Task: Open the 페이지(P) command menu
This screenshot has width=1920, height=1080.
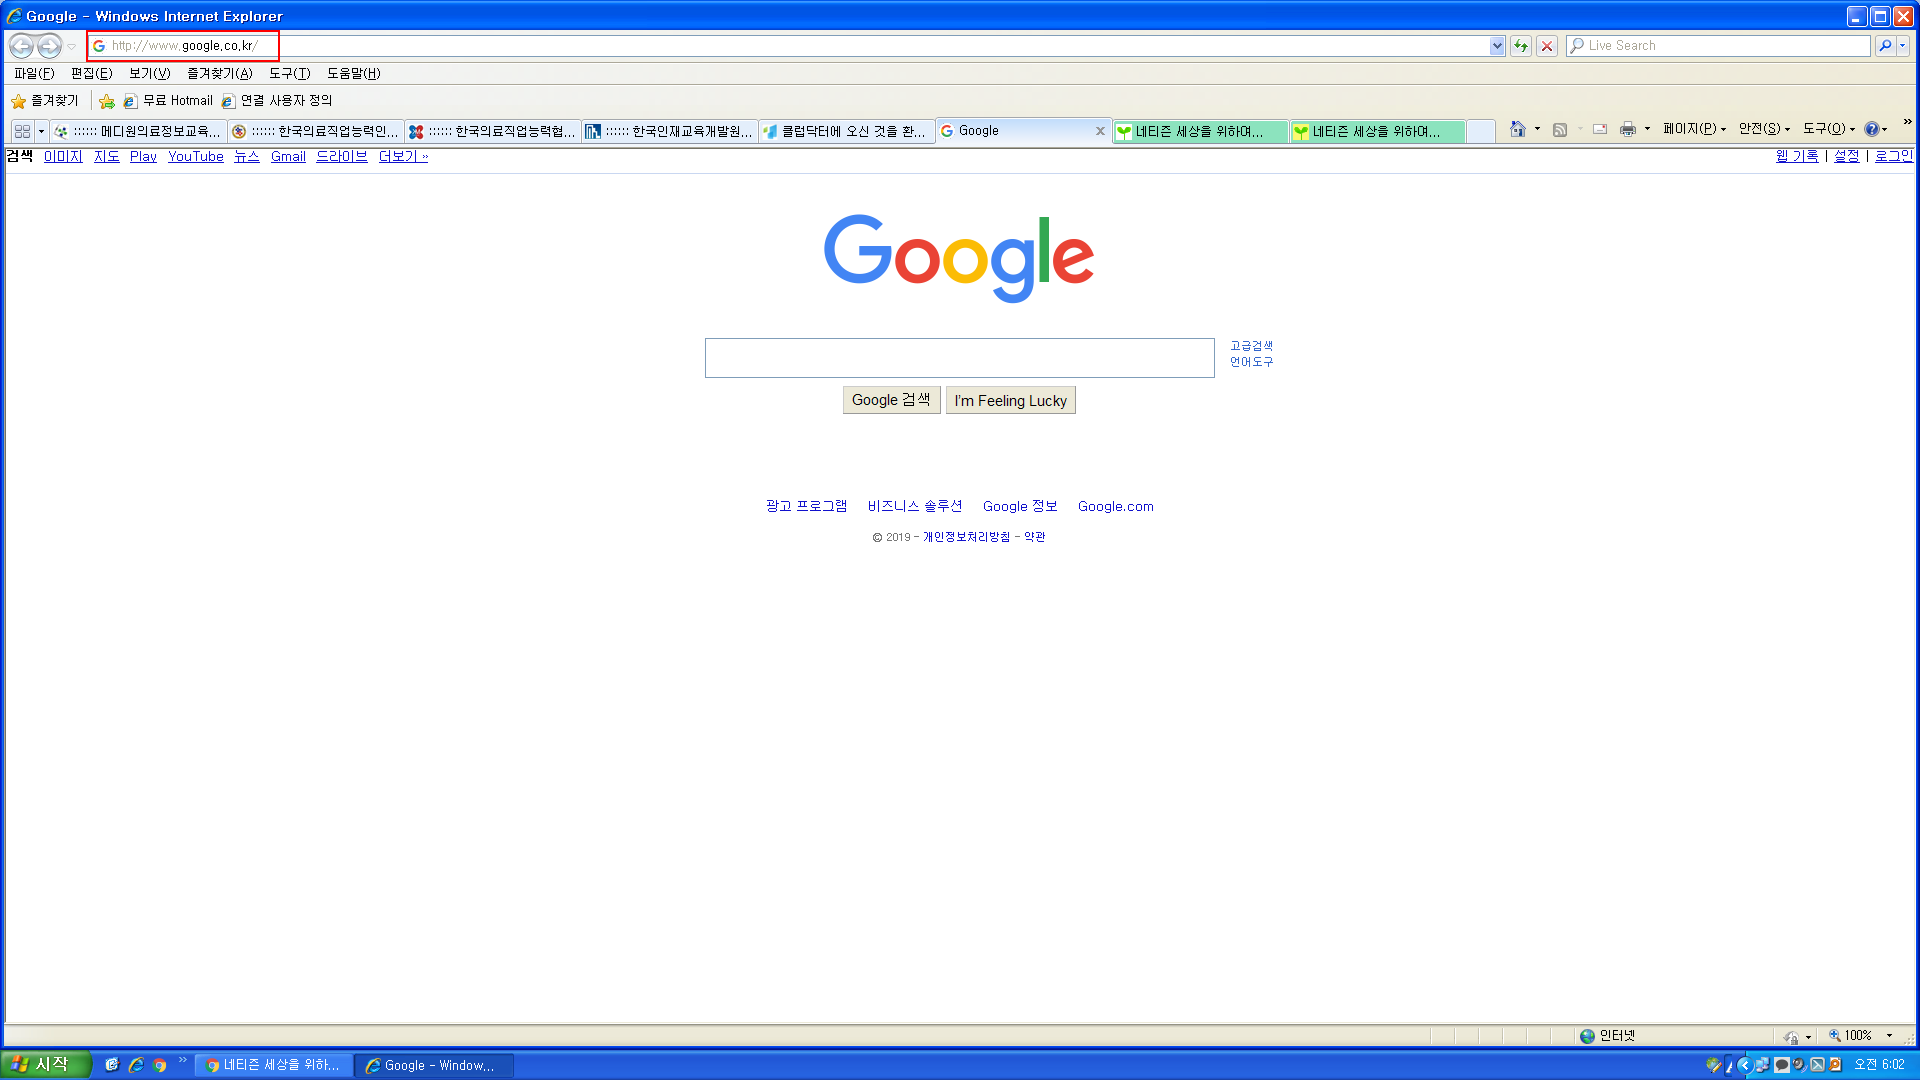Action: [x=1694, y=129]
